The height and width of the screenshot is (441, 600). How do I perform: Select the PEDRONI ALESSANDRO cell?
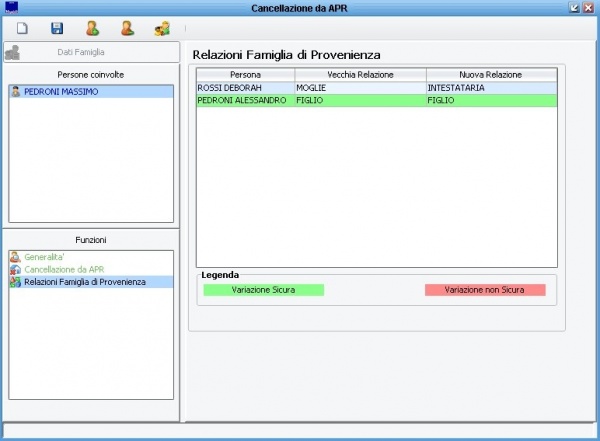pos(246,100)
